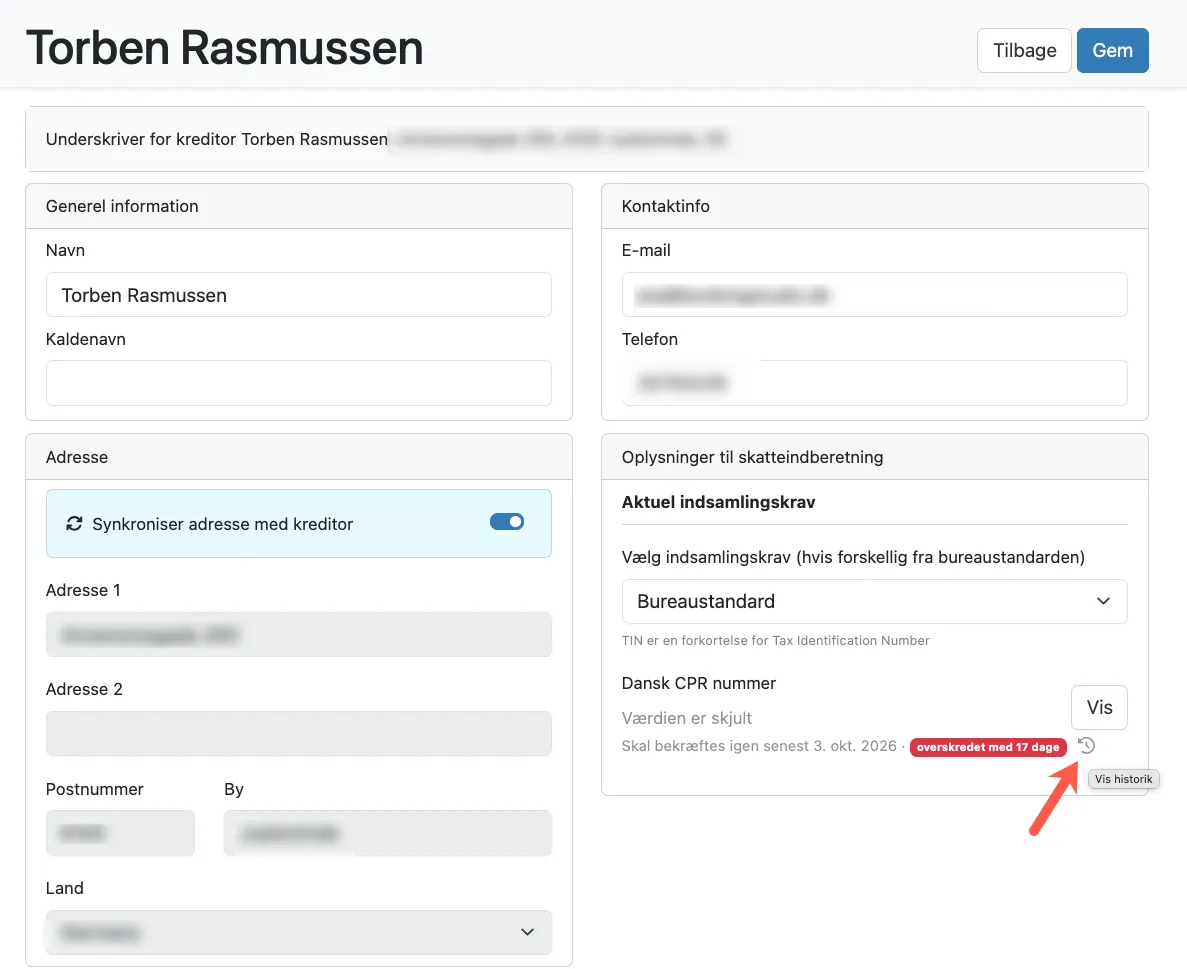Click the 'Værdien er skjult' text
1187x969 pixels.
click(687, 718)
